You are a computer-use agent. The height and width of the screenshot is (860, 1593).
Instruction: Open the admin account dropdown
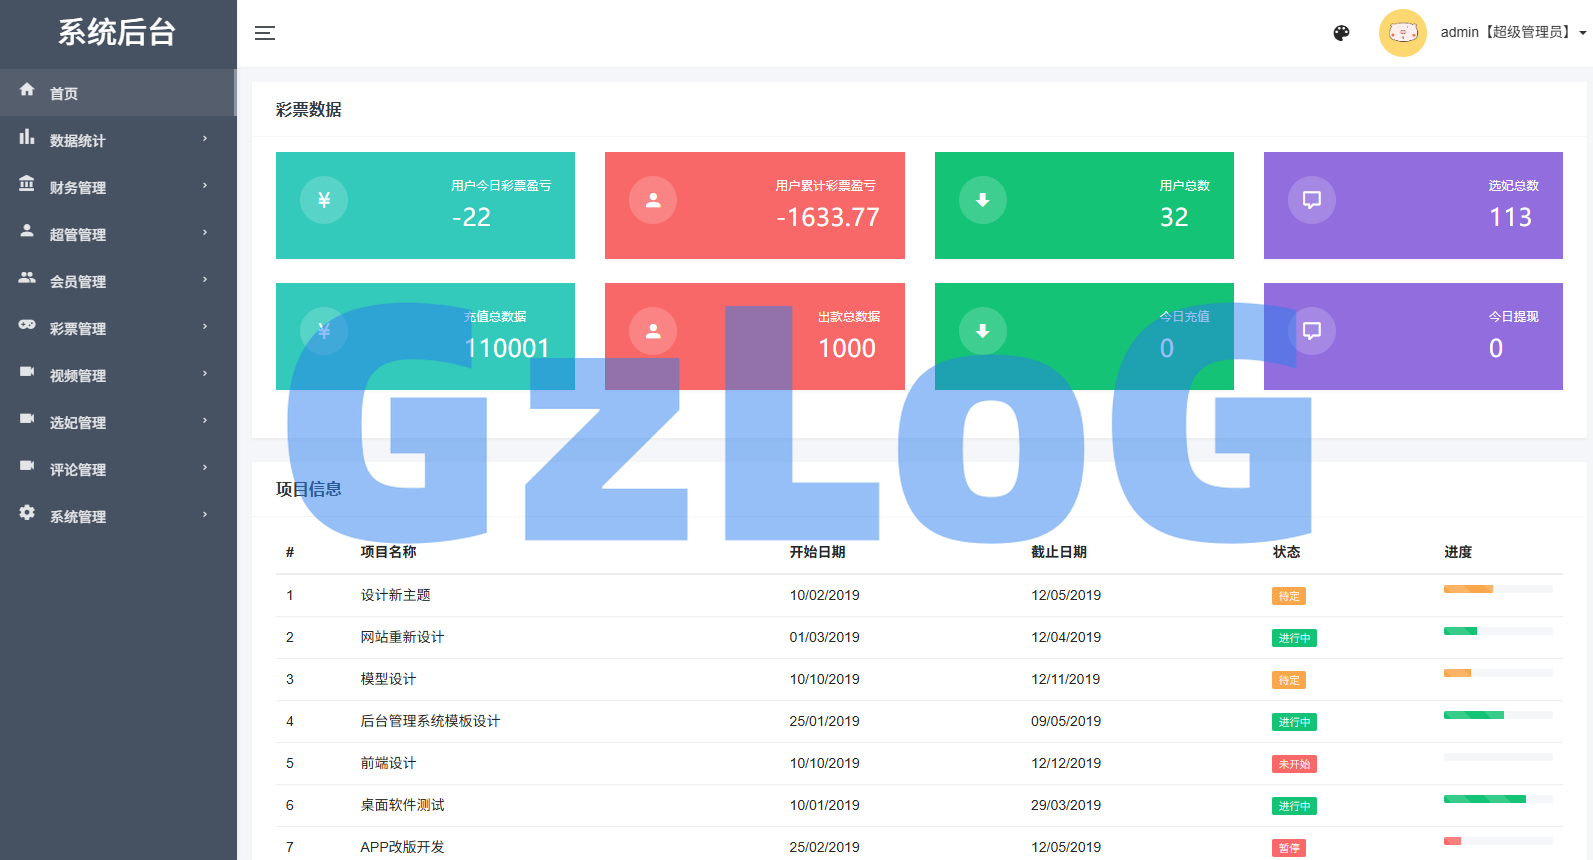[x=1511, y=33]
